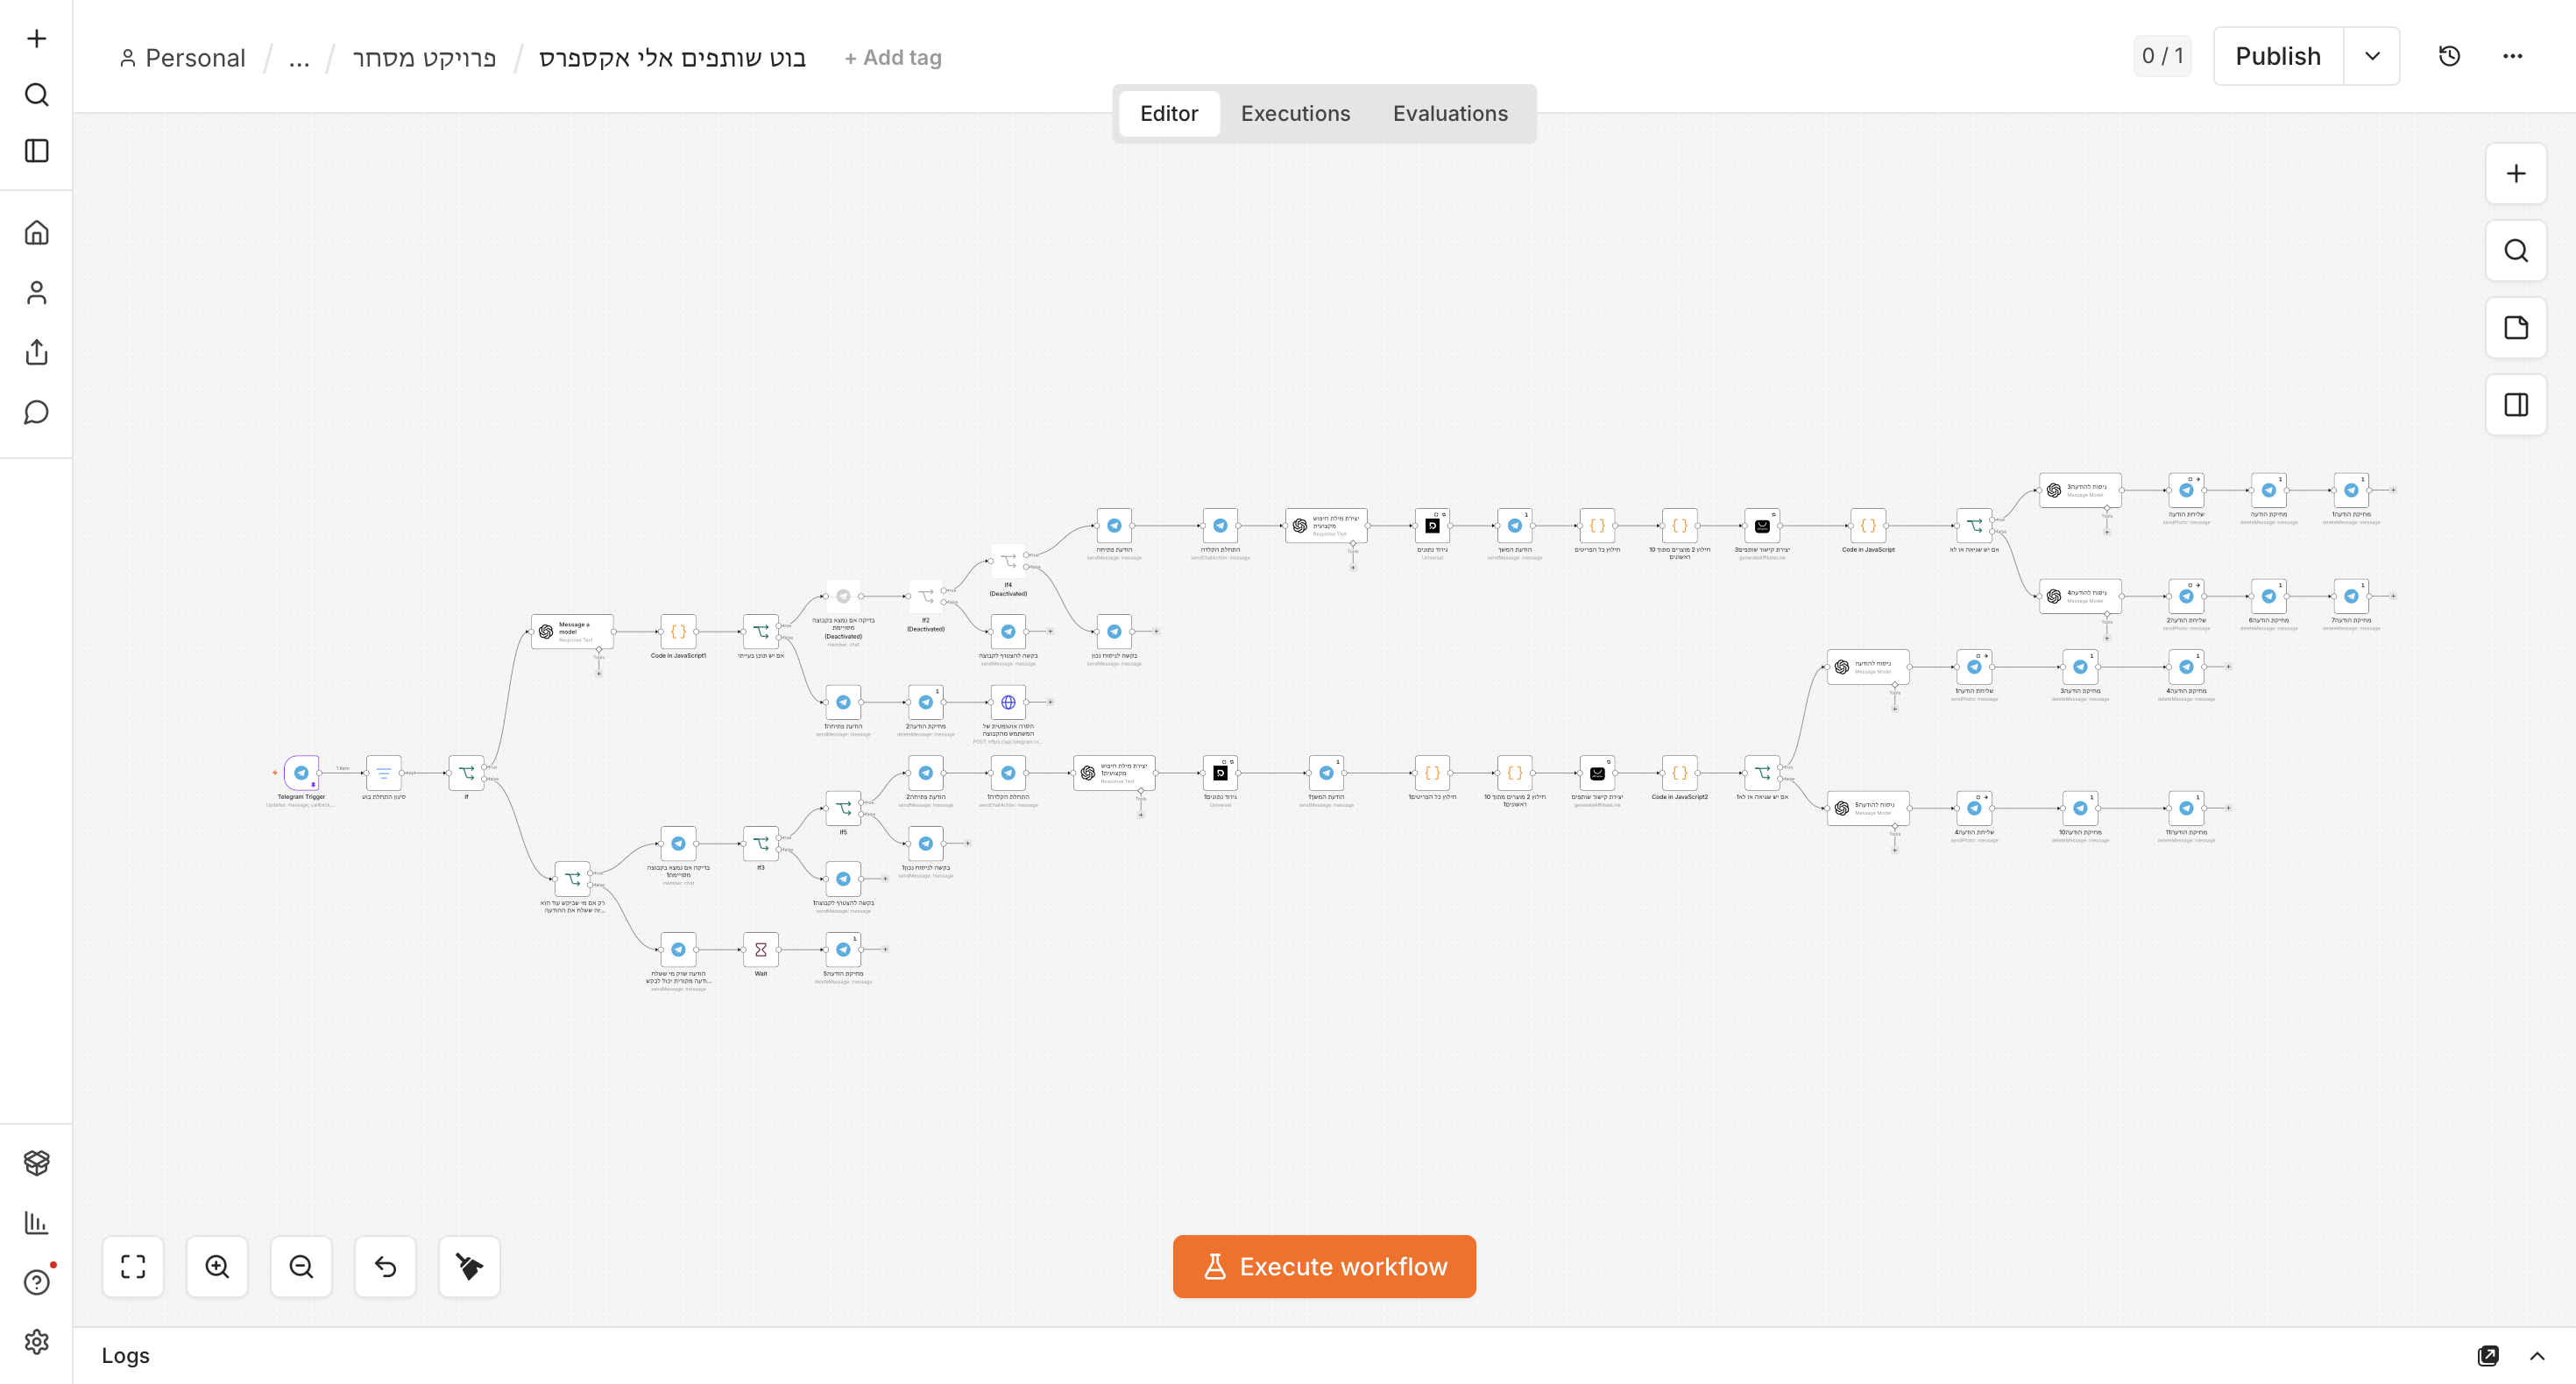This screenshot has width=2576, height=1384.
Task: Select the Telegram Trigger node
Action: point(301,773)
